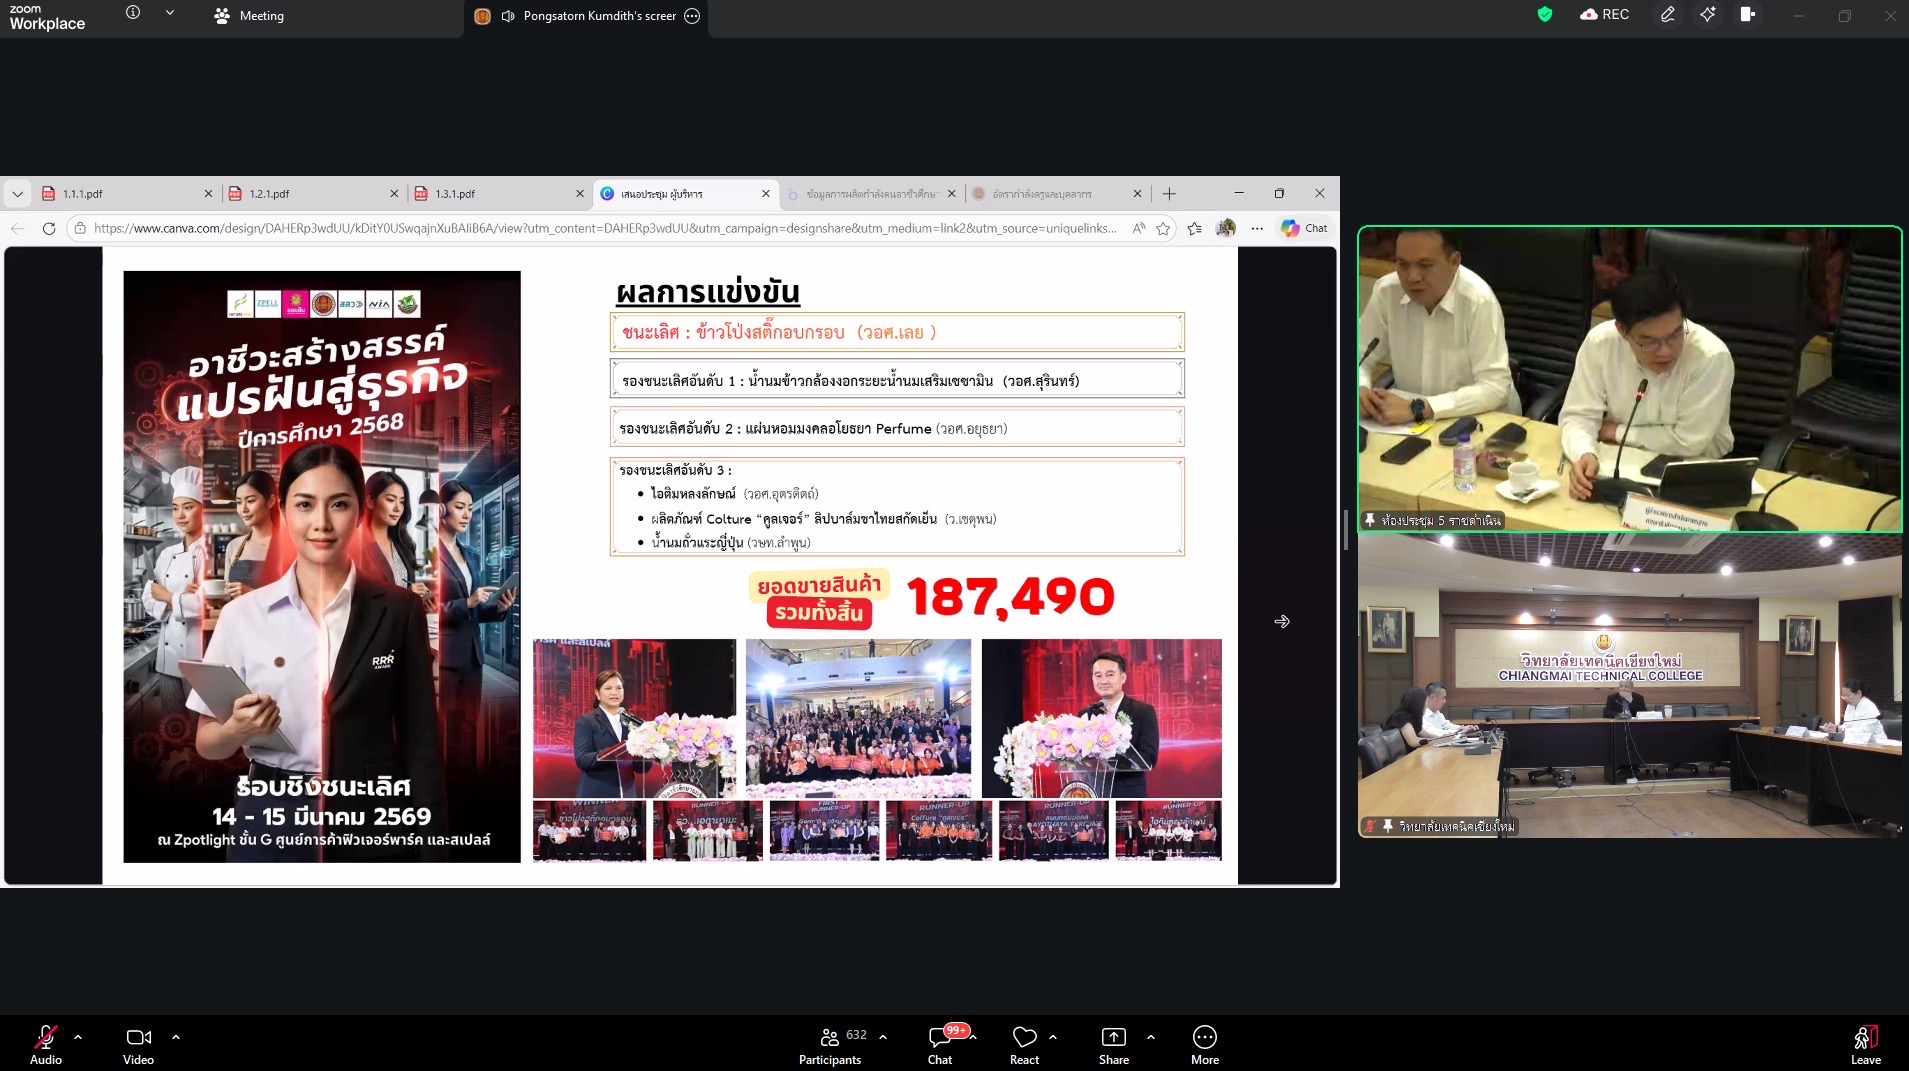Select the Chiangmai Technical College video tile
This screenshot has height=1071, width=1909.
coord(1629,686)
